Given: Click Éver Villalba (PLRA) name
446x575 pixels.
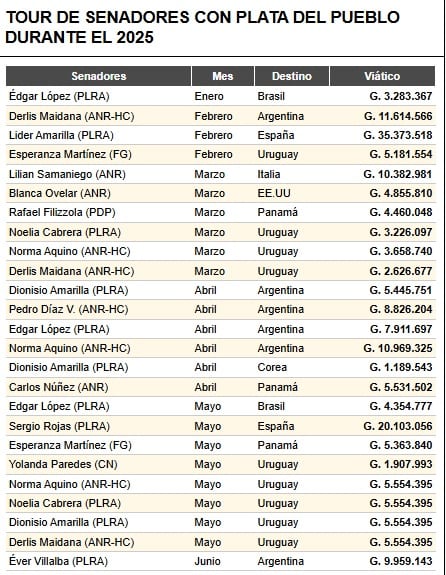Looking at the screenshot, I should coord(58,561).
